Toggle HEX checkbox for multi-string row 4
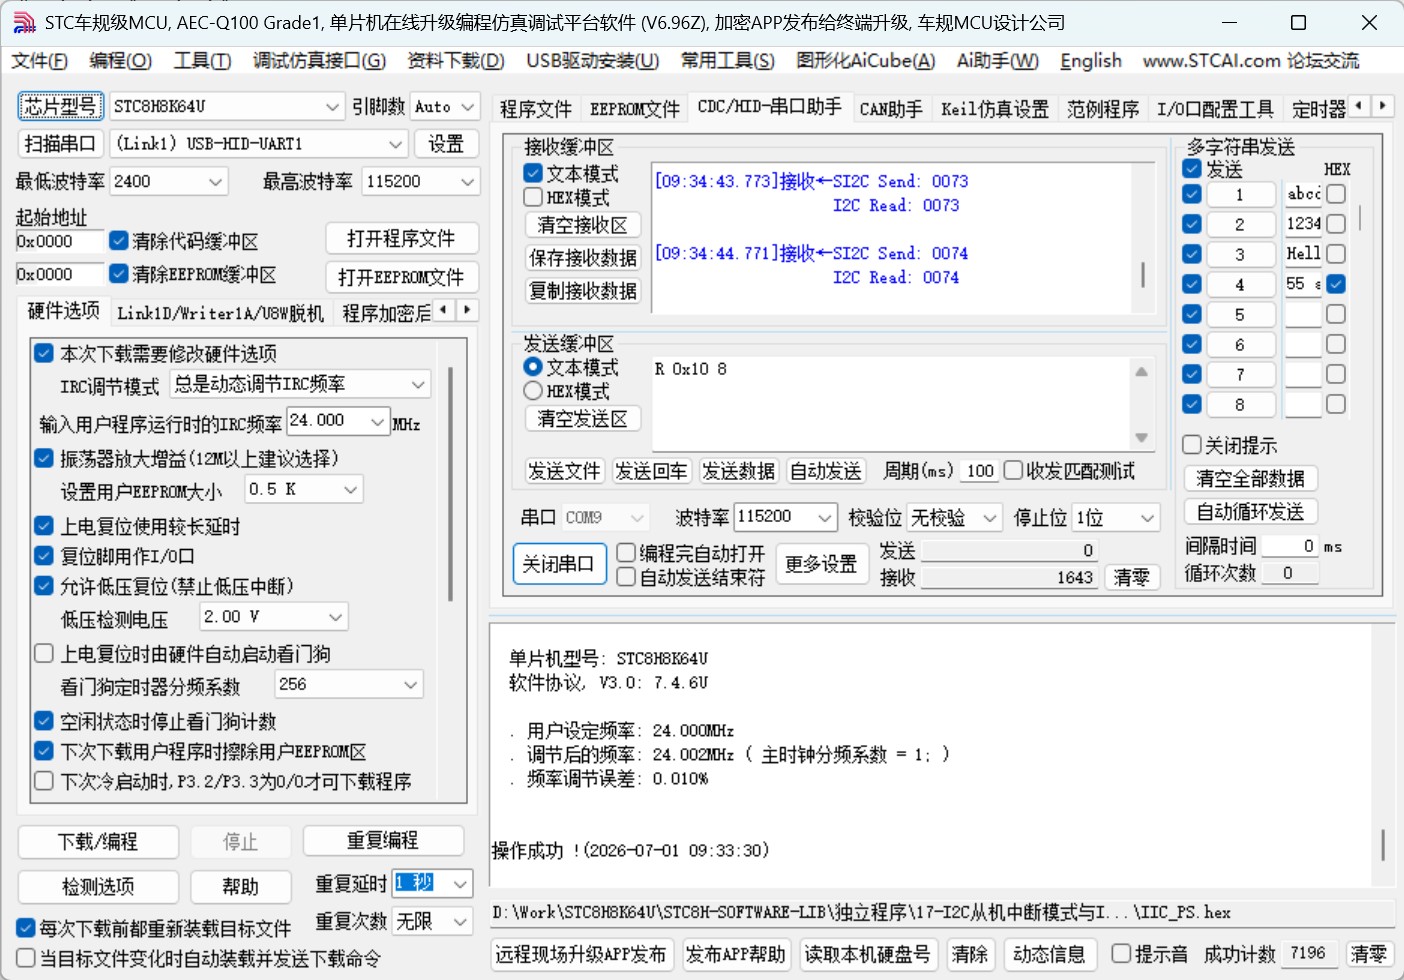1404x980 pixels. pyautogui.click(x=1336, y=284)
